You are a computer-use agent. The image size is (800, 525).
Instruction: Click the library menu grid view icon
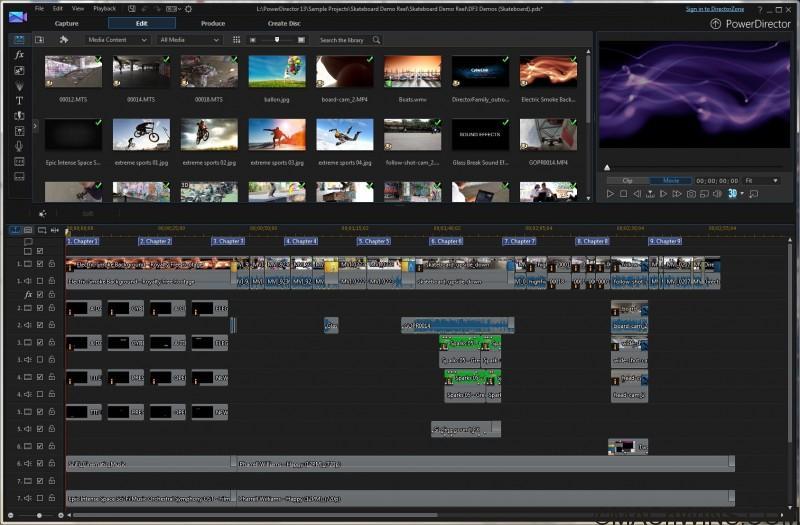click(x=236, y=40)
